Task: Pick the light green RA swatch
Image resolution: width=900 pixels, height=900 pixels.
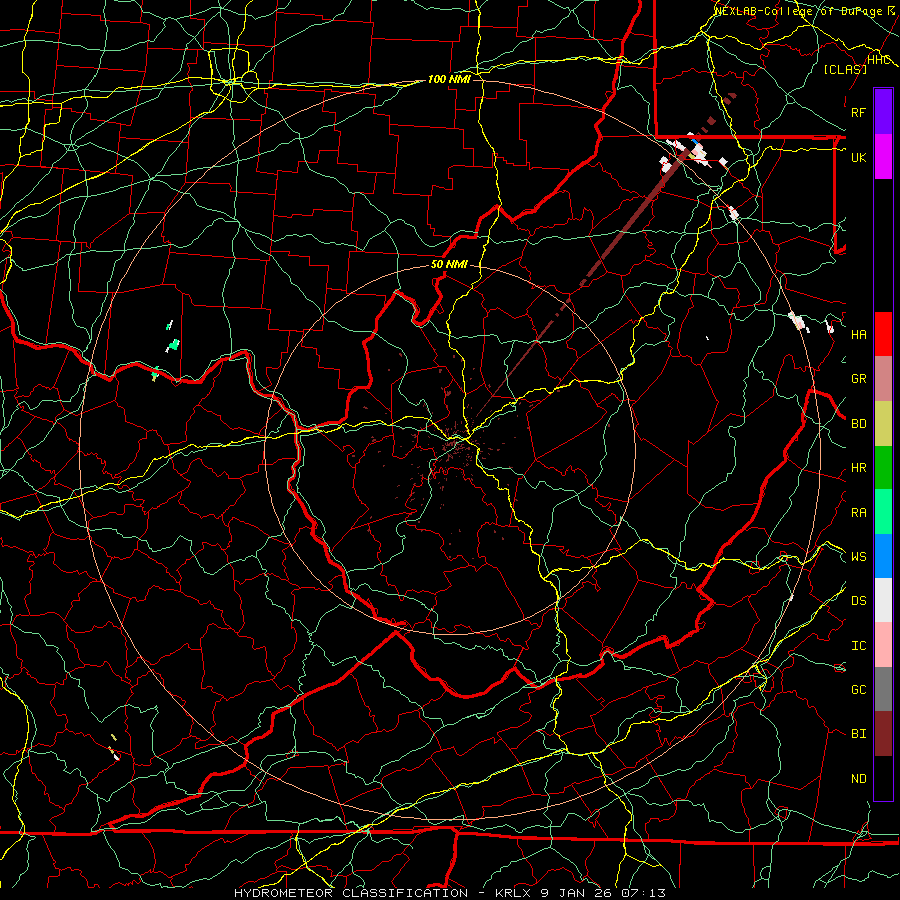Action: (x=883, y=512)
